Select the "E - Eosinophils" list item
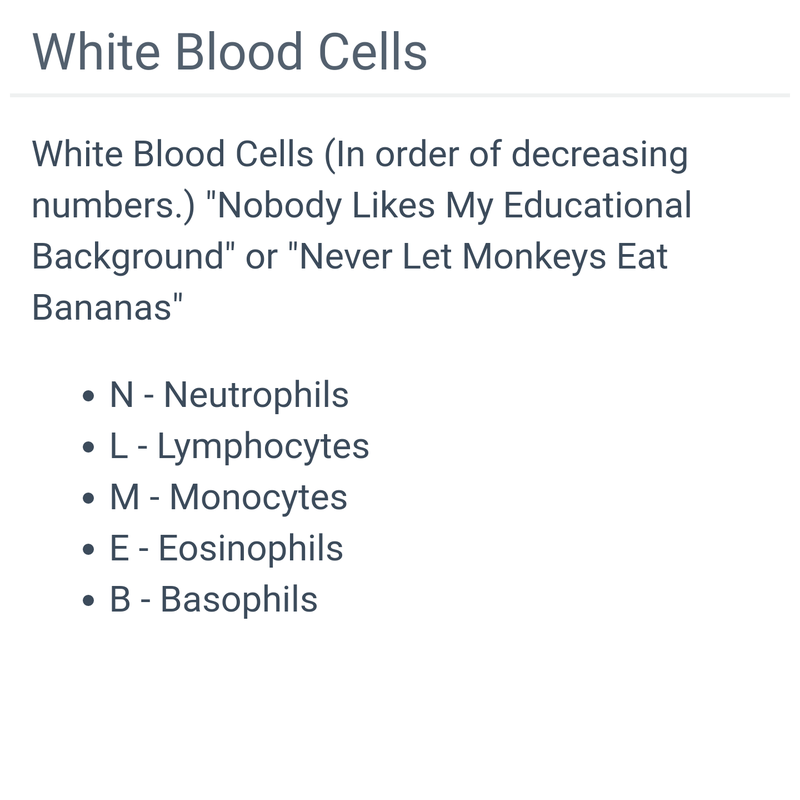The height and width of the screenshot is (800, 800). click(226, 548)
